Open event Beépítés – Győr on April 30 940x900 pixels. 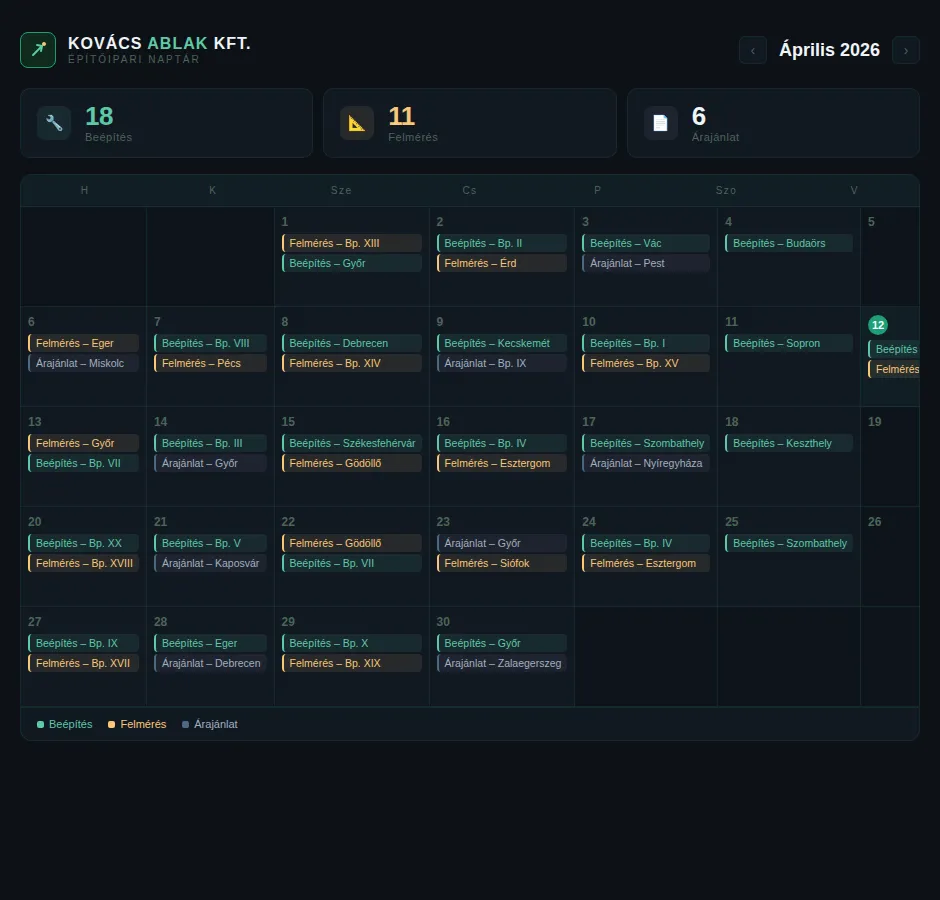[x=502, y=643]
